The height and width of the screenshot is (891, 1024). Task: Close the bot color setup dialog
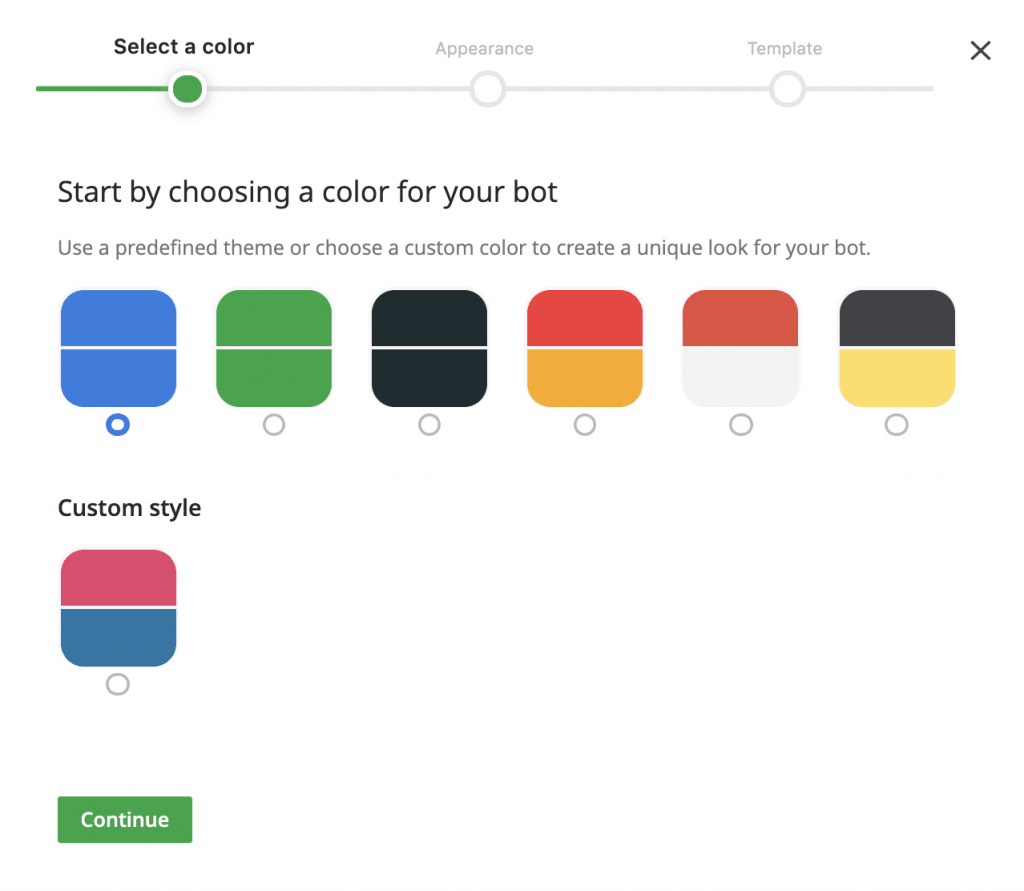[980, 51]
